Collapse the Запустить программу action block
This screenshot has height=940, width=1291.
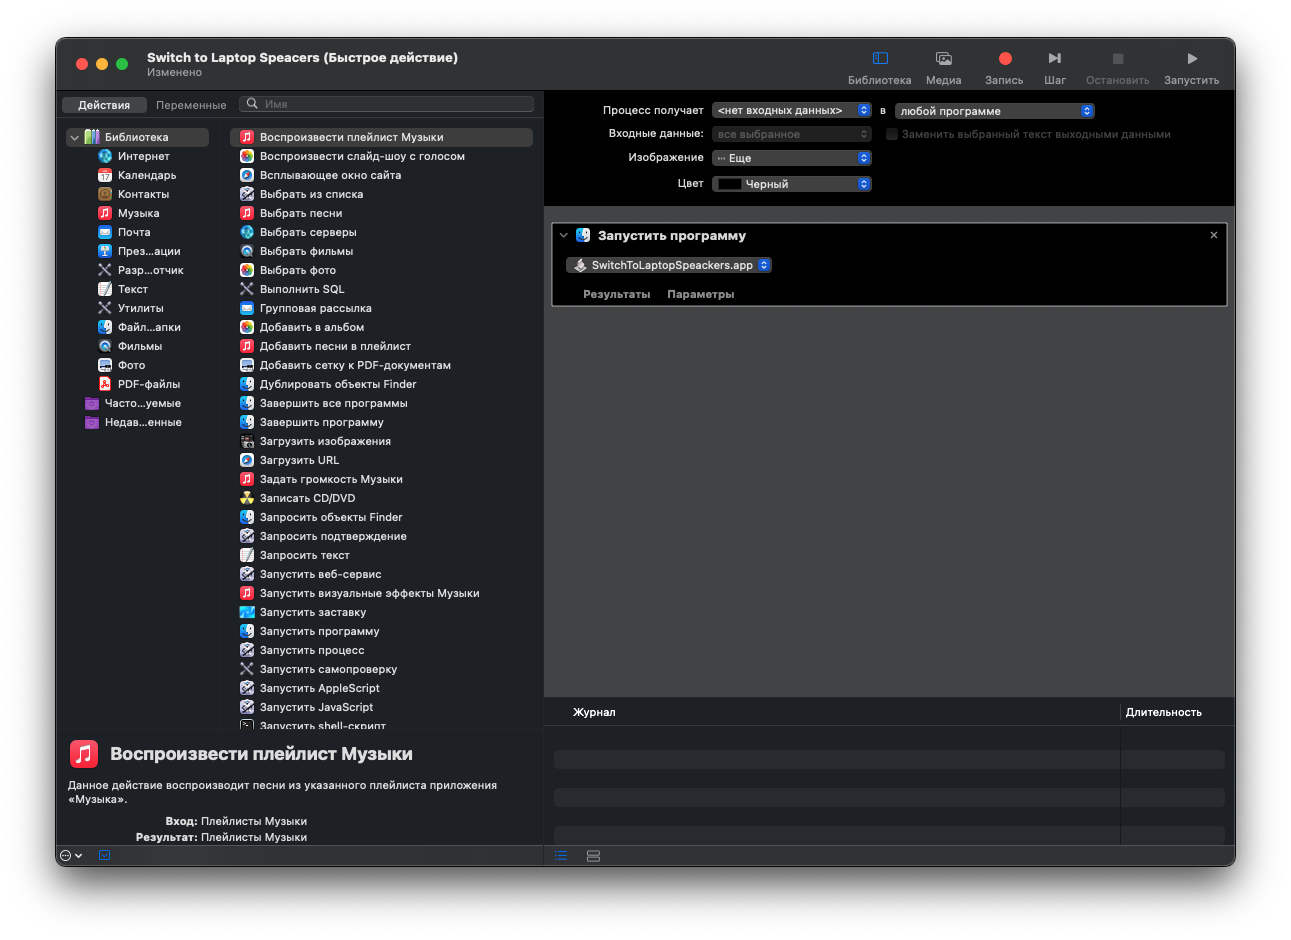click(x=563, y=236)
